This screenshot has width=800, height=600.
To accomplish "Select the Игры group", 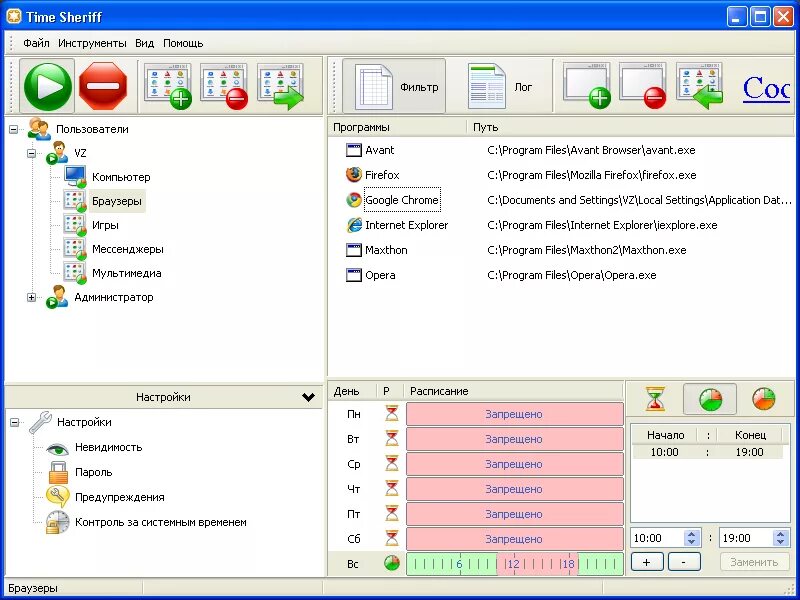I will 105,225.
